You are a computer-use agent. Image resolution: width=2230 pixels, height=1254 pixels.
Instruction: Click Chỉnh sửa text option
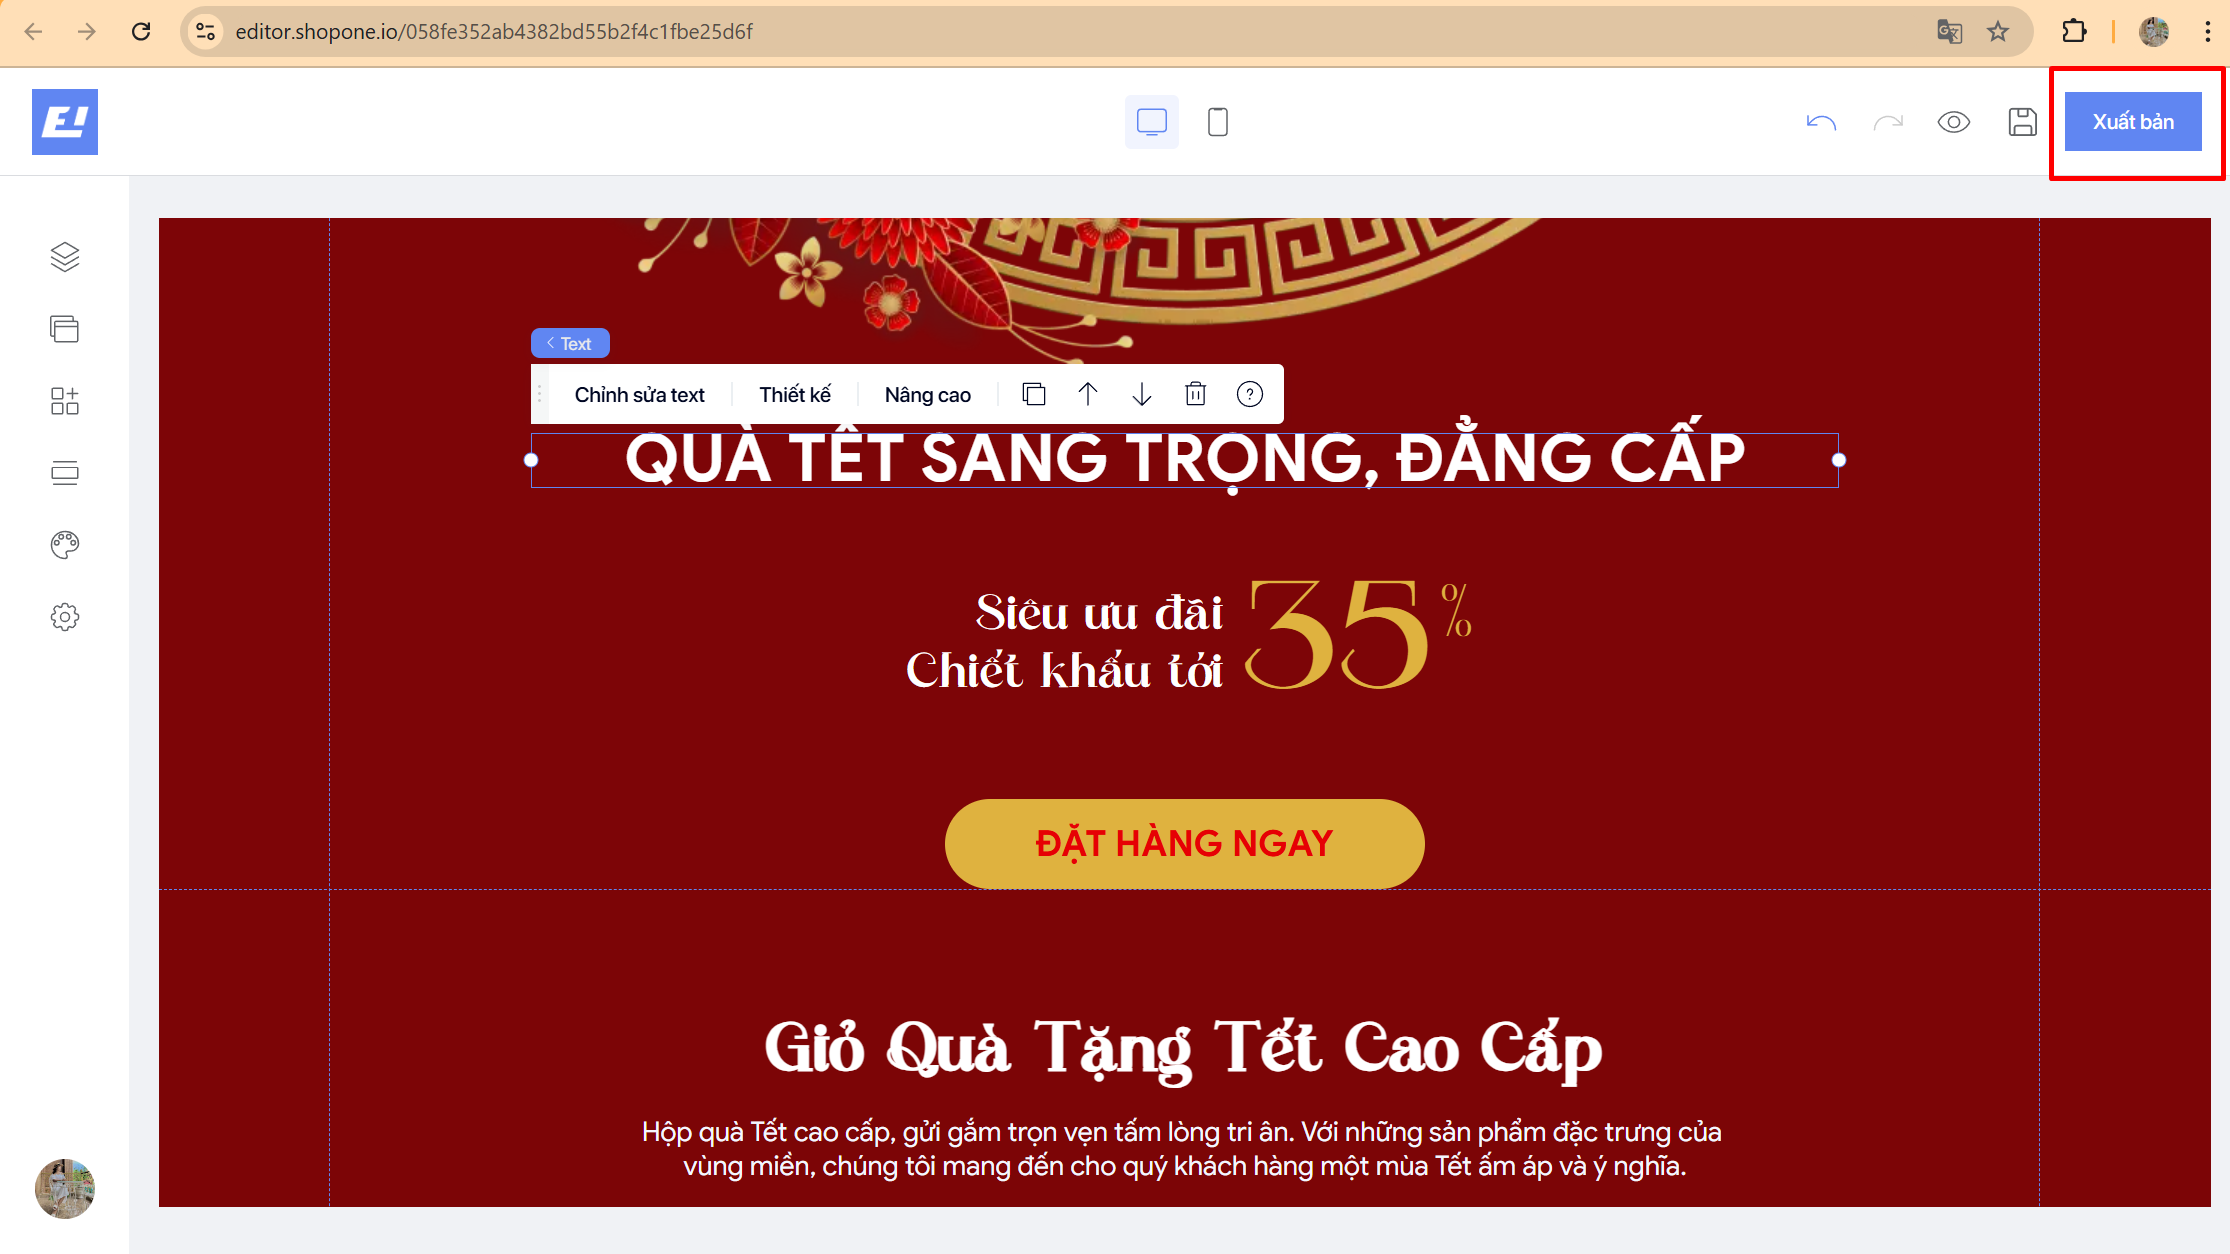[640, 394]
